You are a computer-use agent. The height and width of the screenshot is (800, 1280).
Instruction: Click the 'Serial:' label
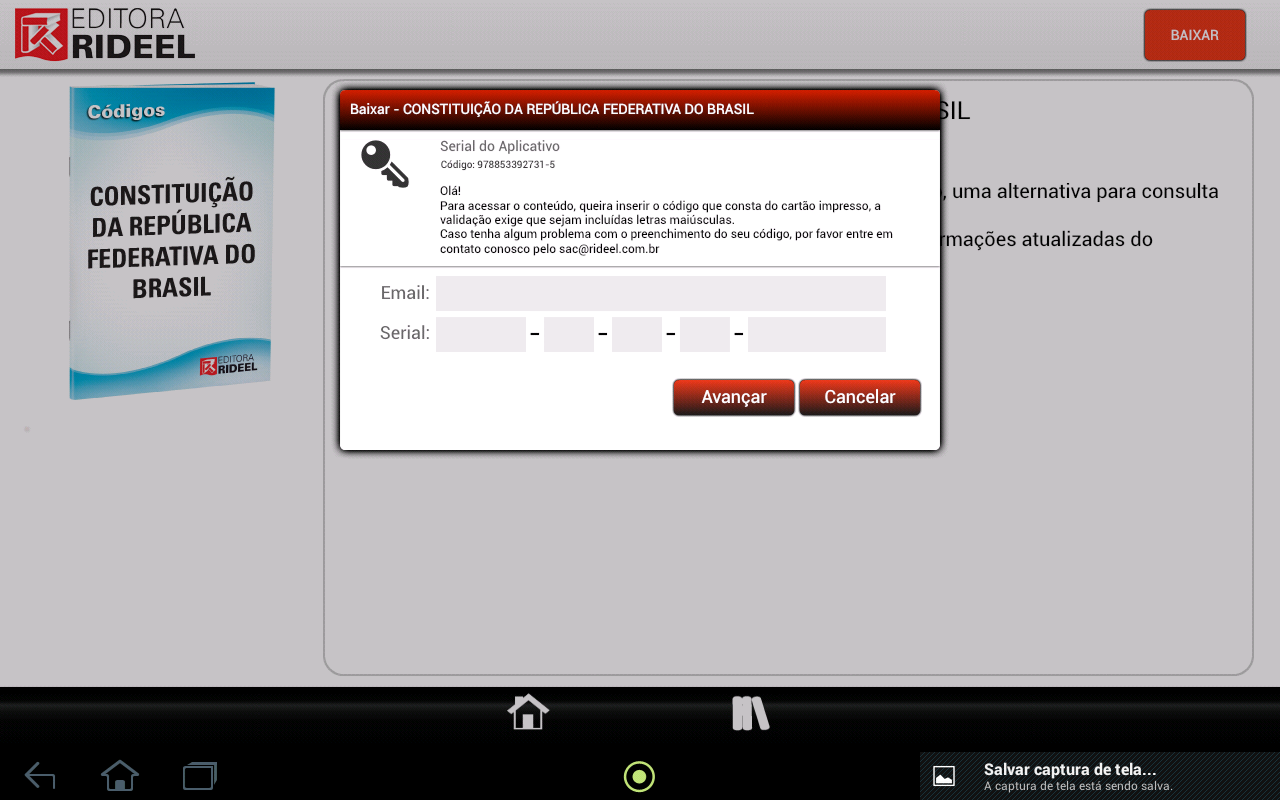click(405, 333)
